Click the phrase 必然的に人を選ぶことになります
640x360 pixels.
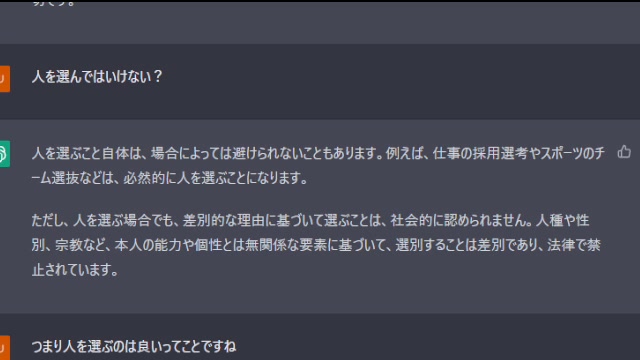click(212, 178)
